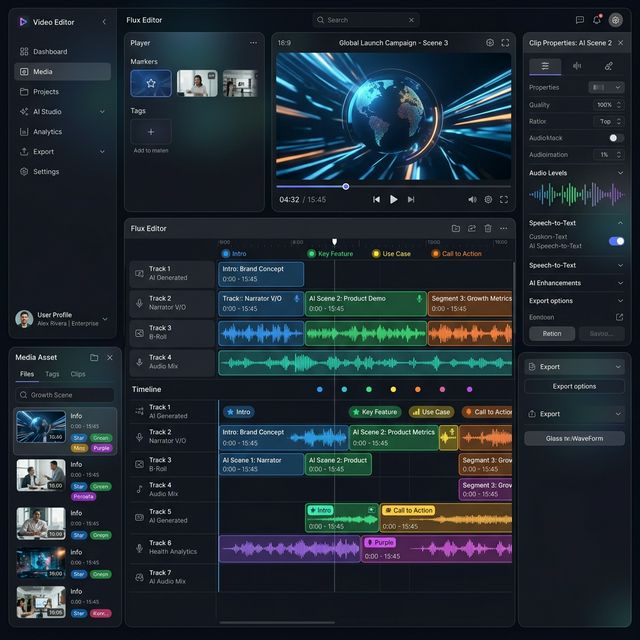Expand the AI Enhancements section
The height and width of the screenshot is (640, 640).
pyautogui.click(x=621, y=283)
